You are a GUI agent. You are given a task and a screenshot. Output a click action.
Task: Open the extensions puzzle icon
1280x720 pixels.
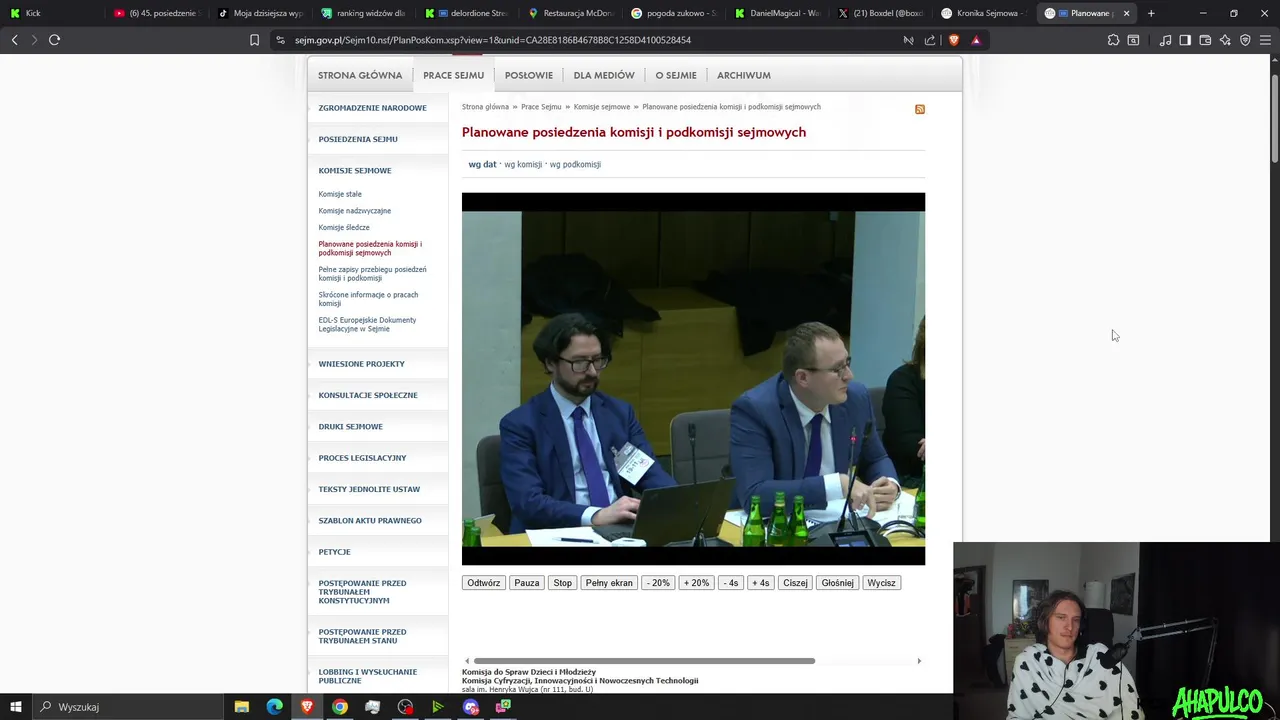1113,40
